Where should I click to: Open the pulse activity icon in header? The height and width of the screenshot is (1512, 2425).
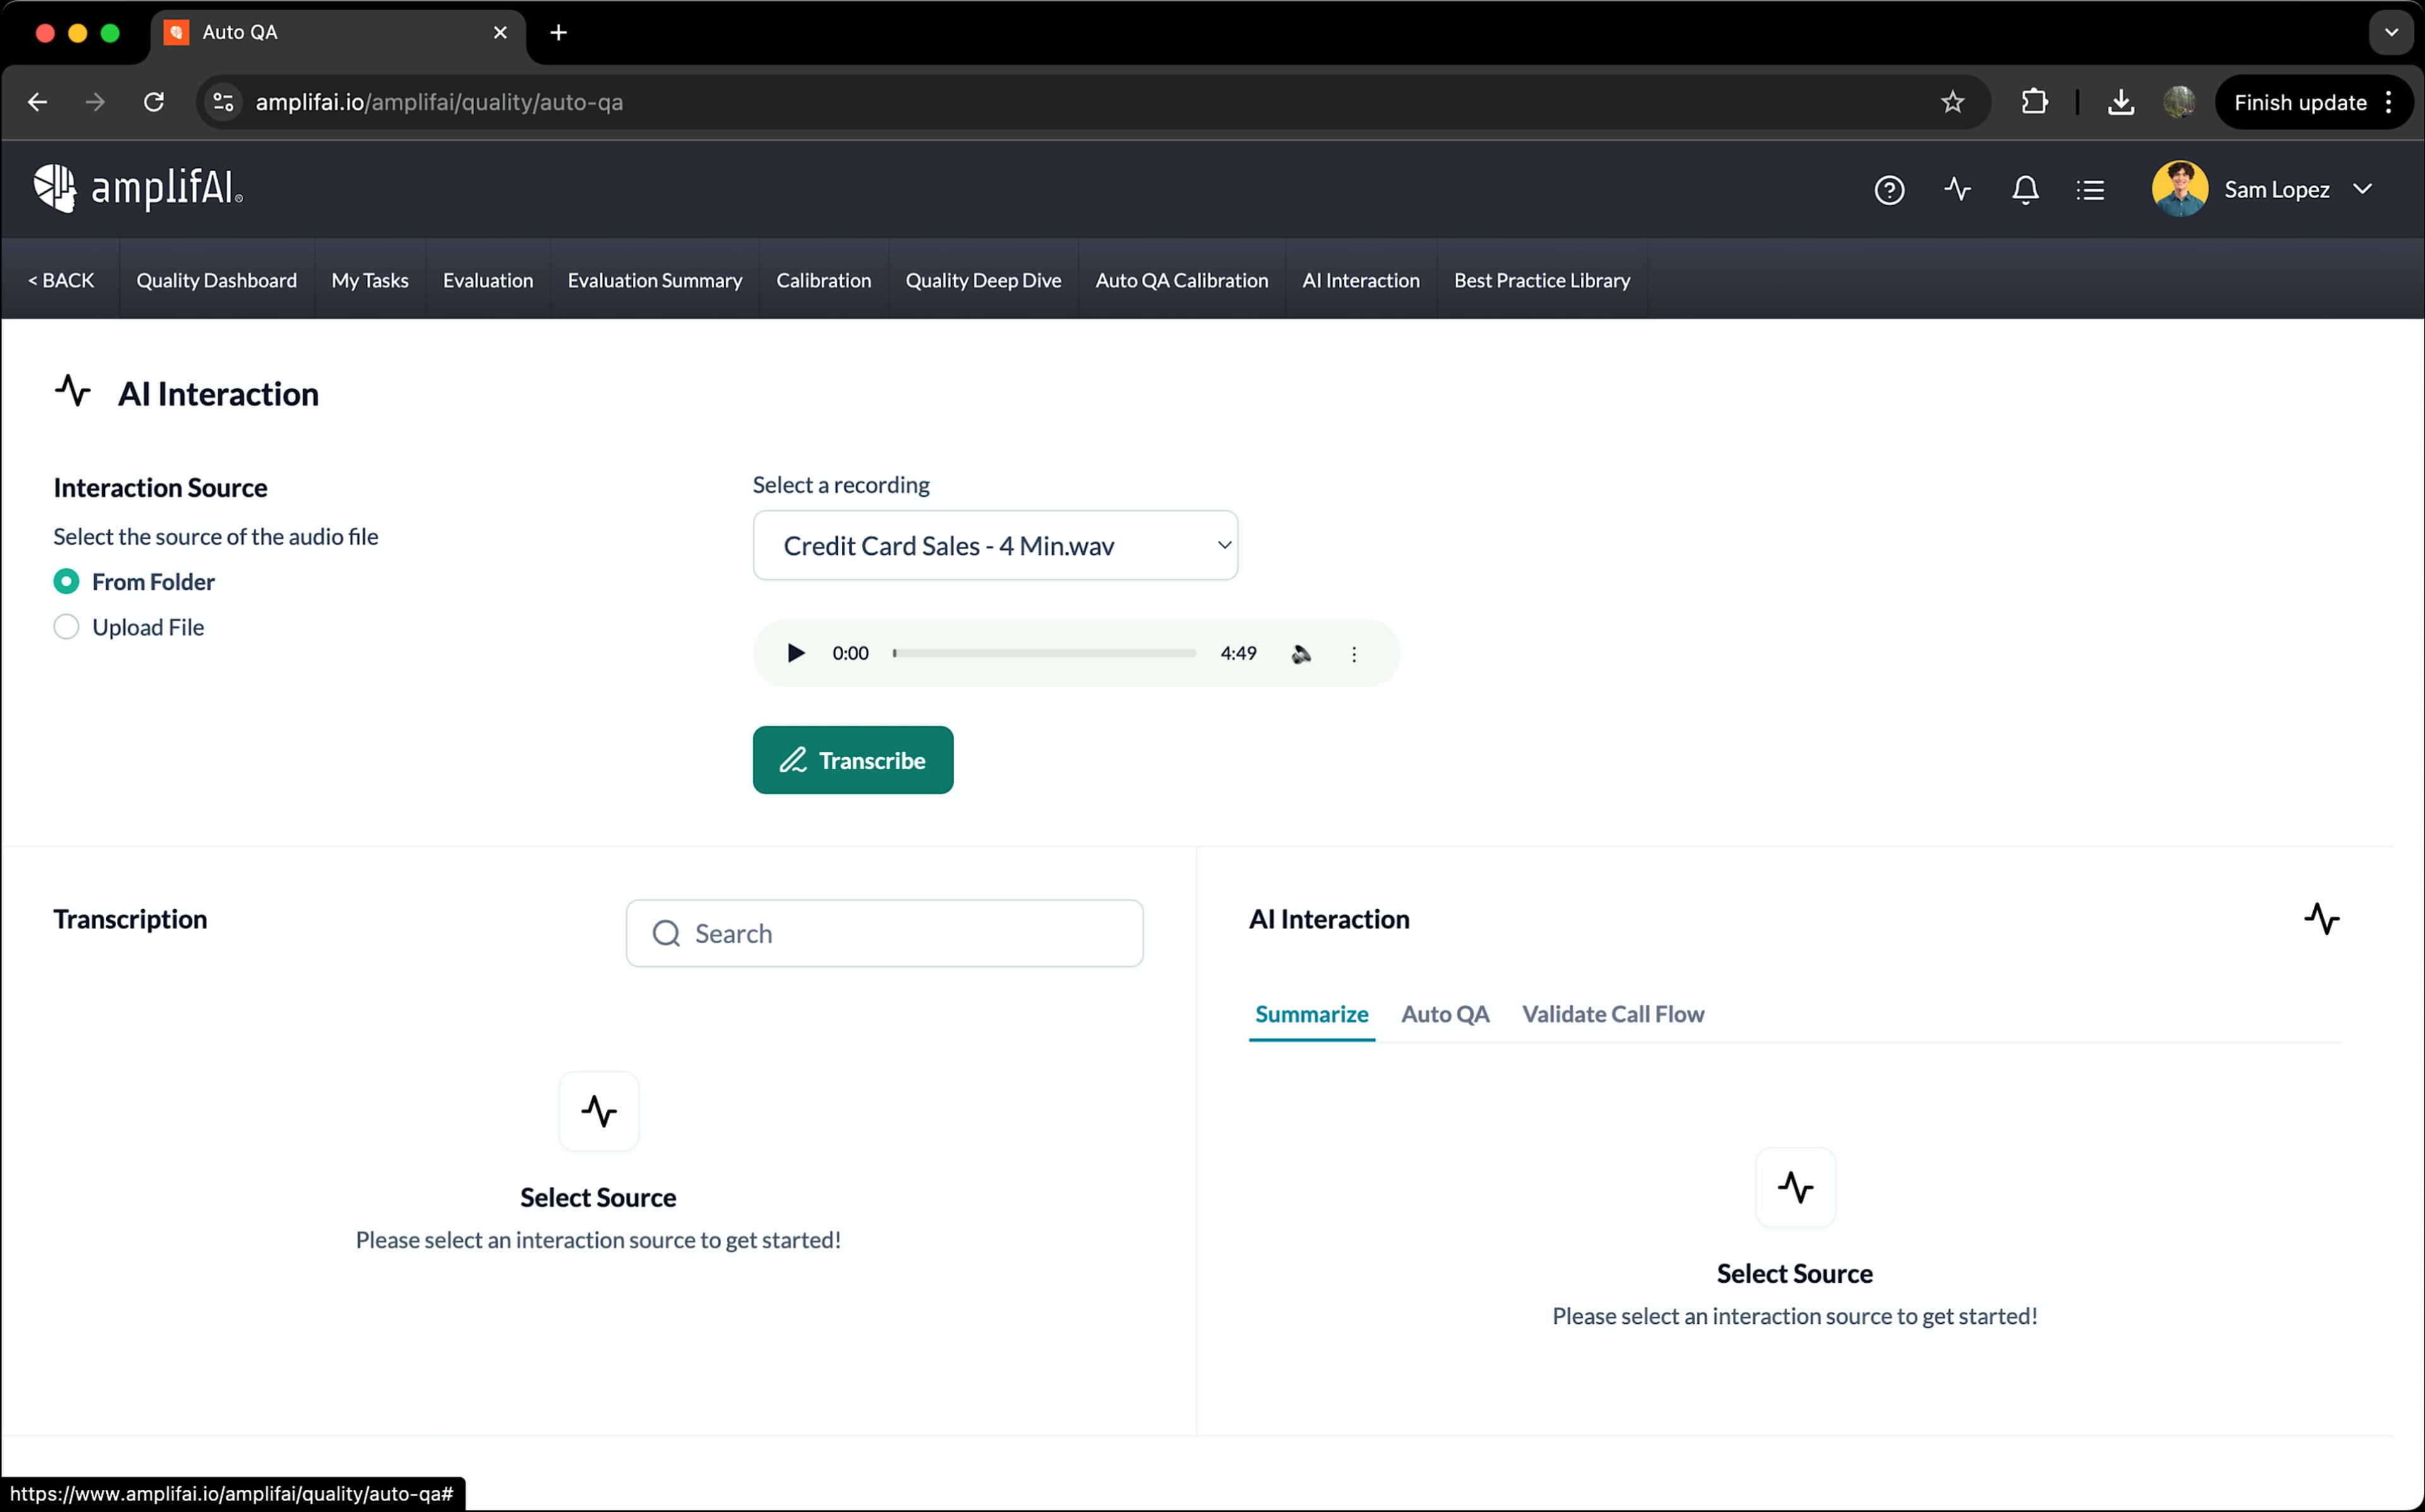[x=1957, y=189]
